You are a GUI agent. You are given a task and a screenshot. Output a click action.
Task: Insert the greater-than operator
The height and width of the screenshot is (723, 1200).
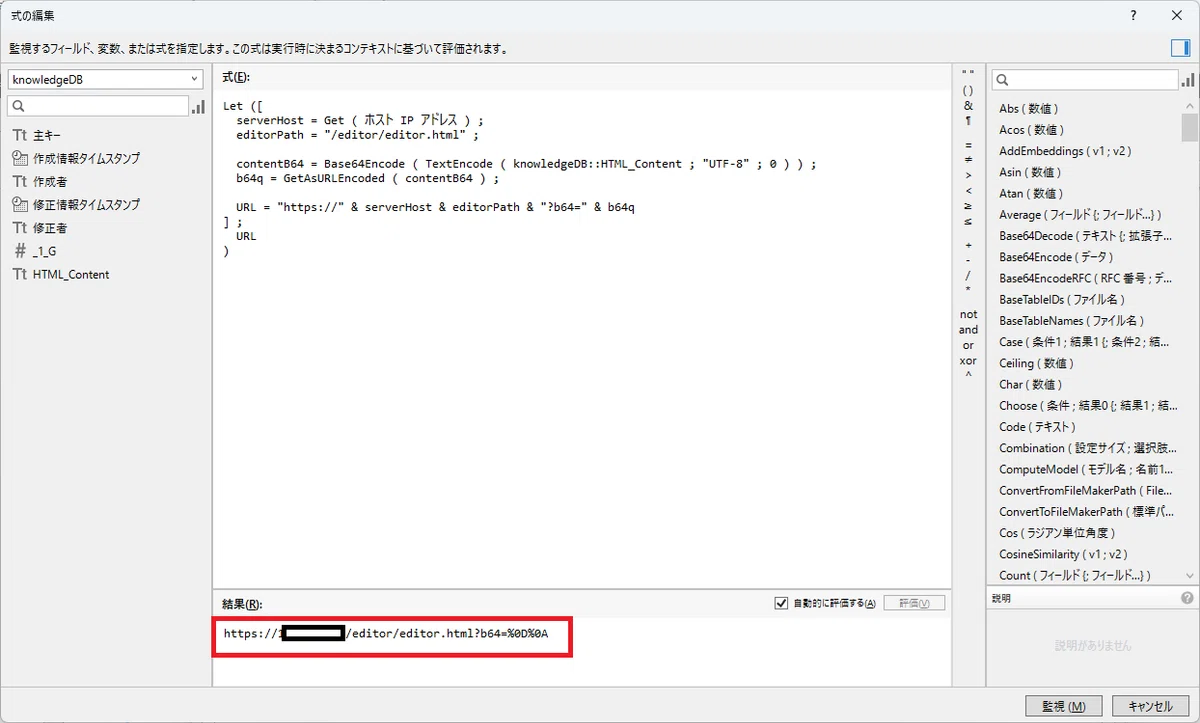968,175
